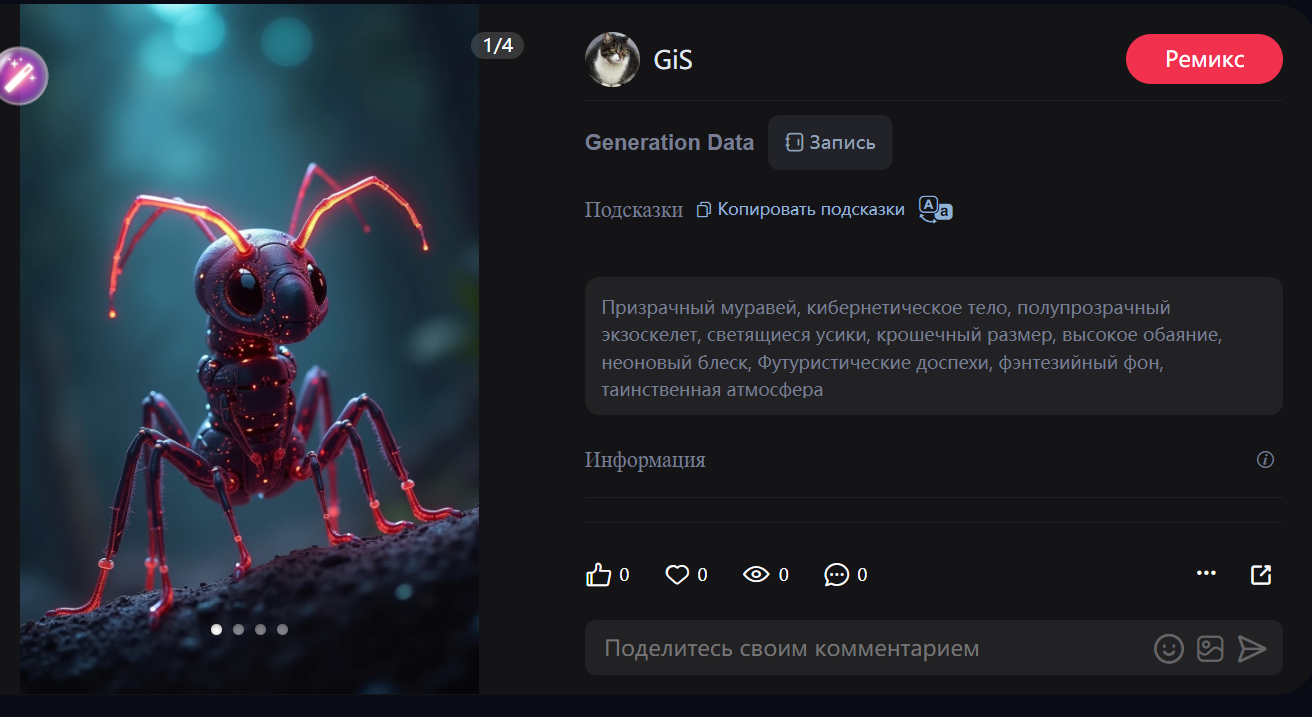Image resolution: width=1312 pixels, height=717 pixels.
Task: Click the thumbs-up like icon
Action: tap(598, 575)
